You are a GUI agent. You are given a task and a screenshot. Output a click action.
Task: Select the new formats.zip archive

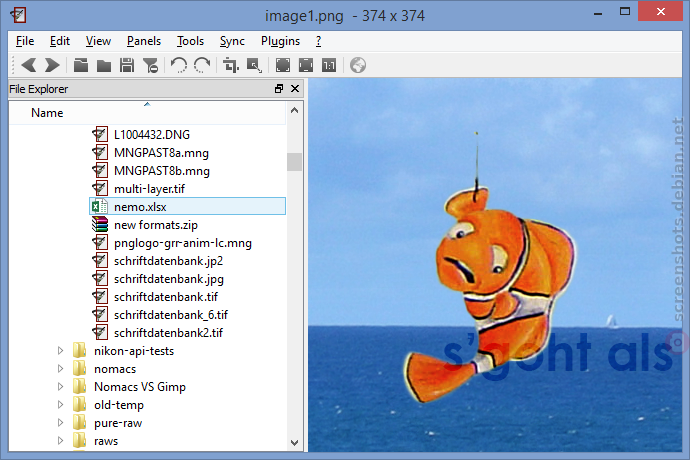tap(156, 224)
